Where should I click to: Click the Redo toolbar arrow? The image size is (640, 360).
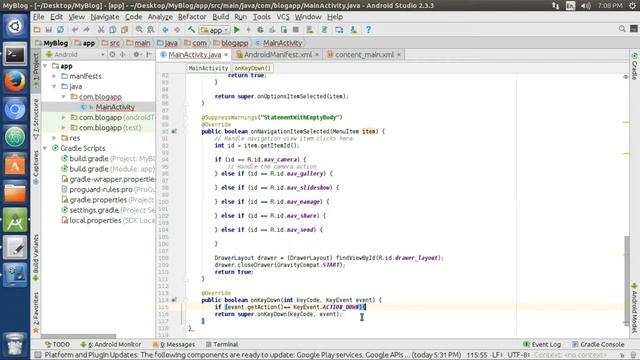[x=87, y=30]
